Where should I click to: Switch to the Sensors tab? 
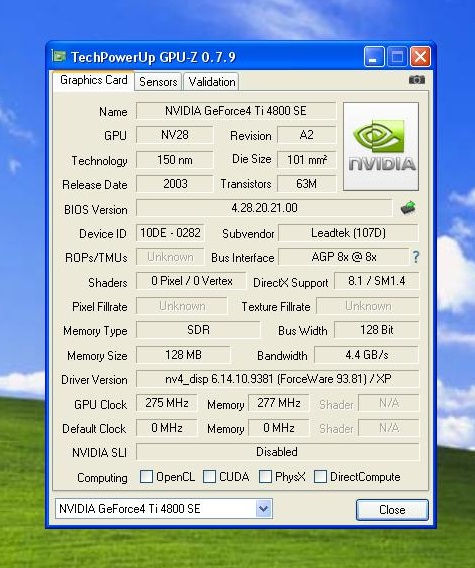pos(158,82)
